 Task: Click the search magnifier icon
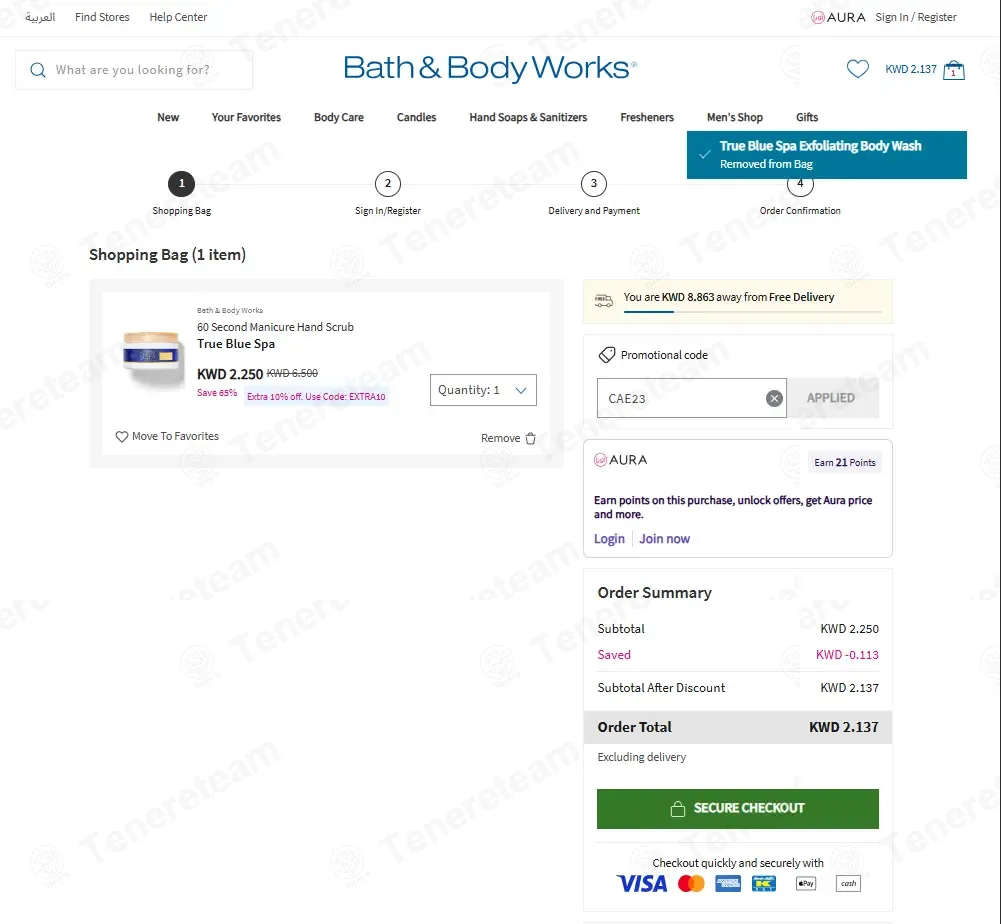(x=38, y=70)
